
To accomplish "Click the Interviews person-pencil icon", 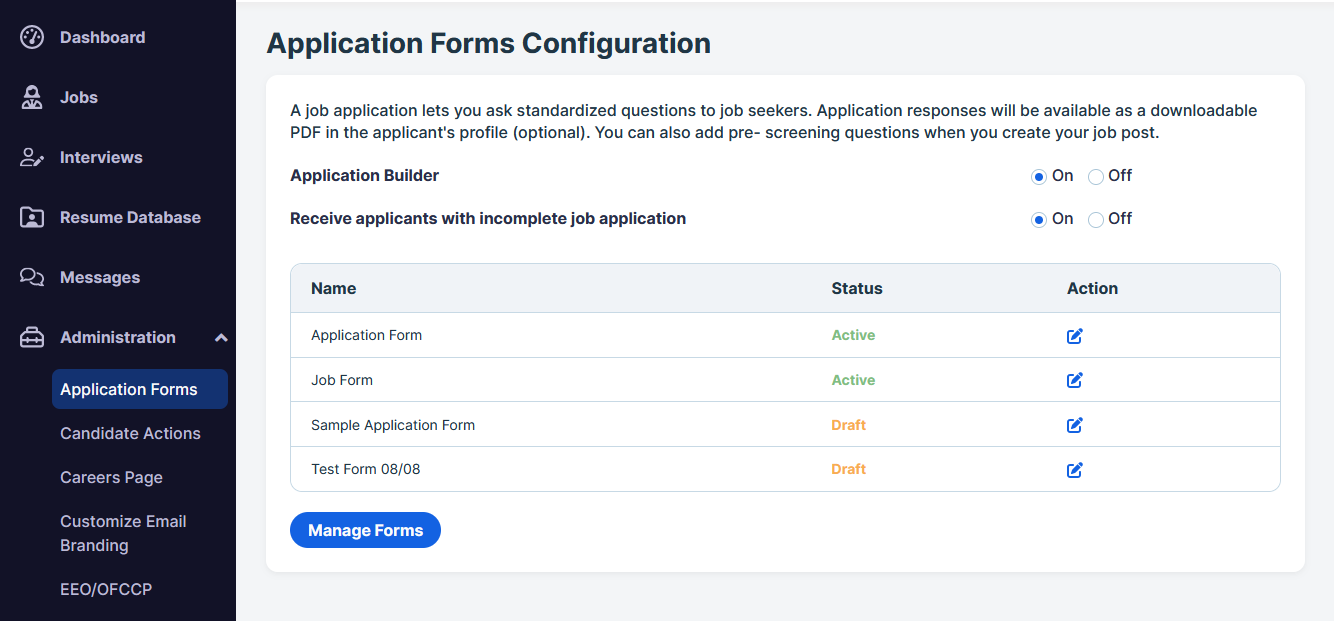I will (32, 157).
